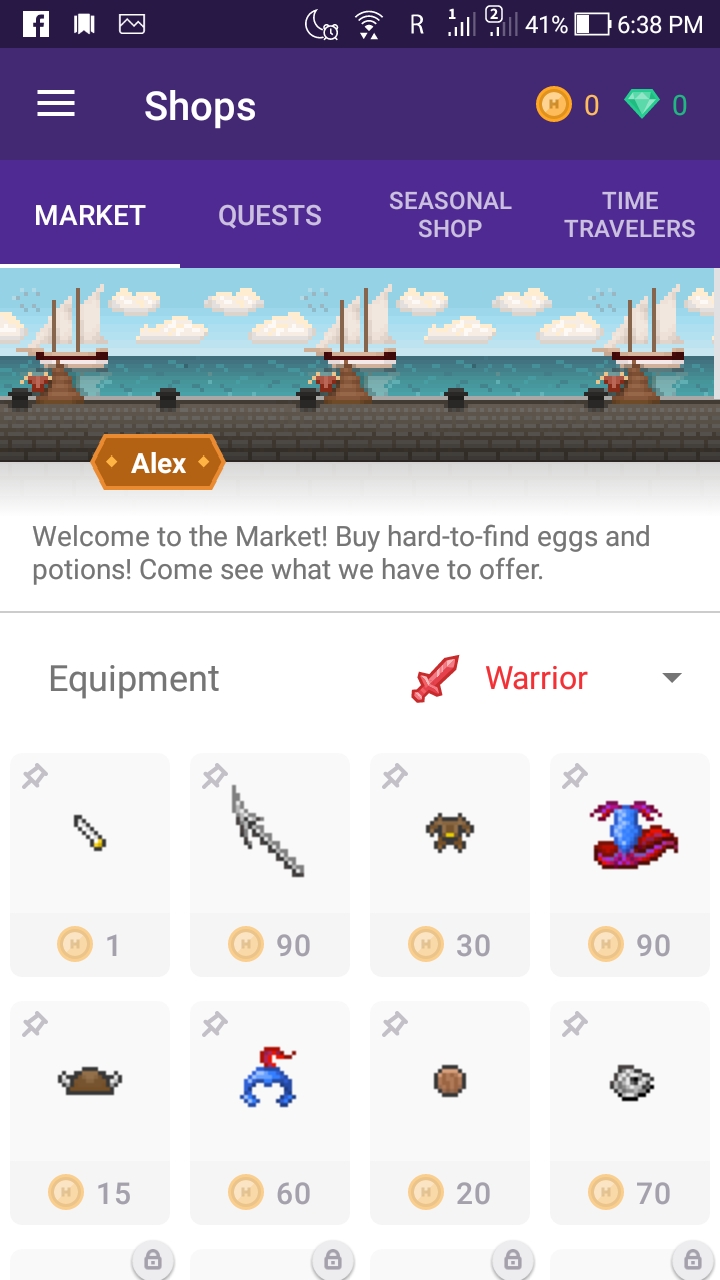This screenshot has height=1280, width=720.
Task: Tap the green gem balance icon
Action: [642, 104]
